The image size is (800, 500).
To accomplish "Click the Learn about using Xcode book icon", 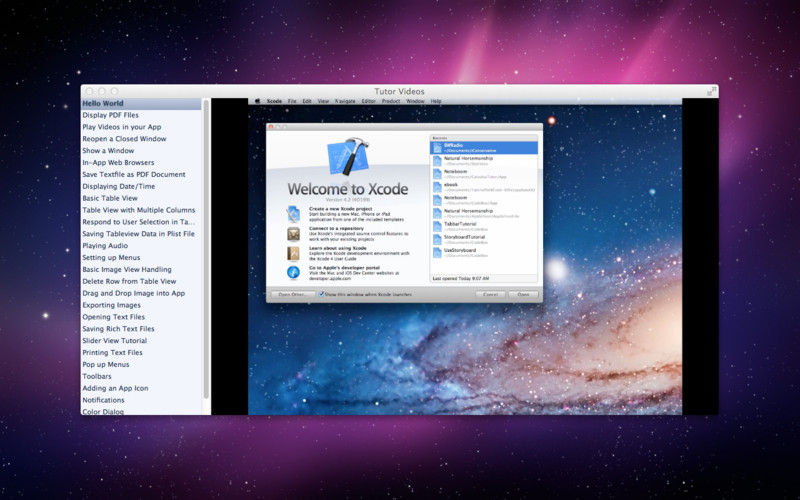I will 293,254.
